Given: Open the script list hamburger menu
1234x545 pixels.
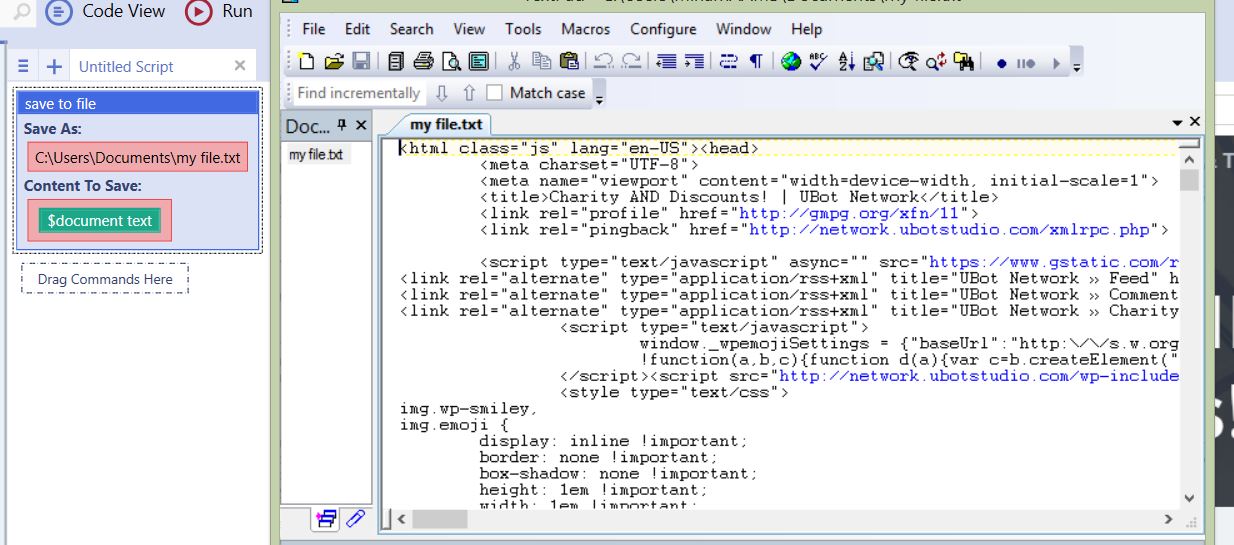Looking at the screenshot, I should point(24,66).
